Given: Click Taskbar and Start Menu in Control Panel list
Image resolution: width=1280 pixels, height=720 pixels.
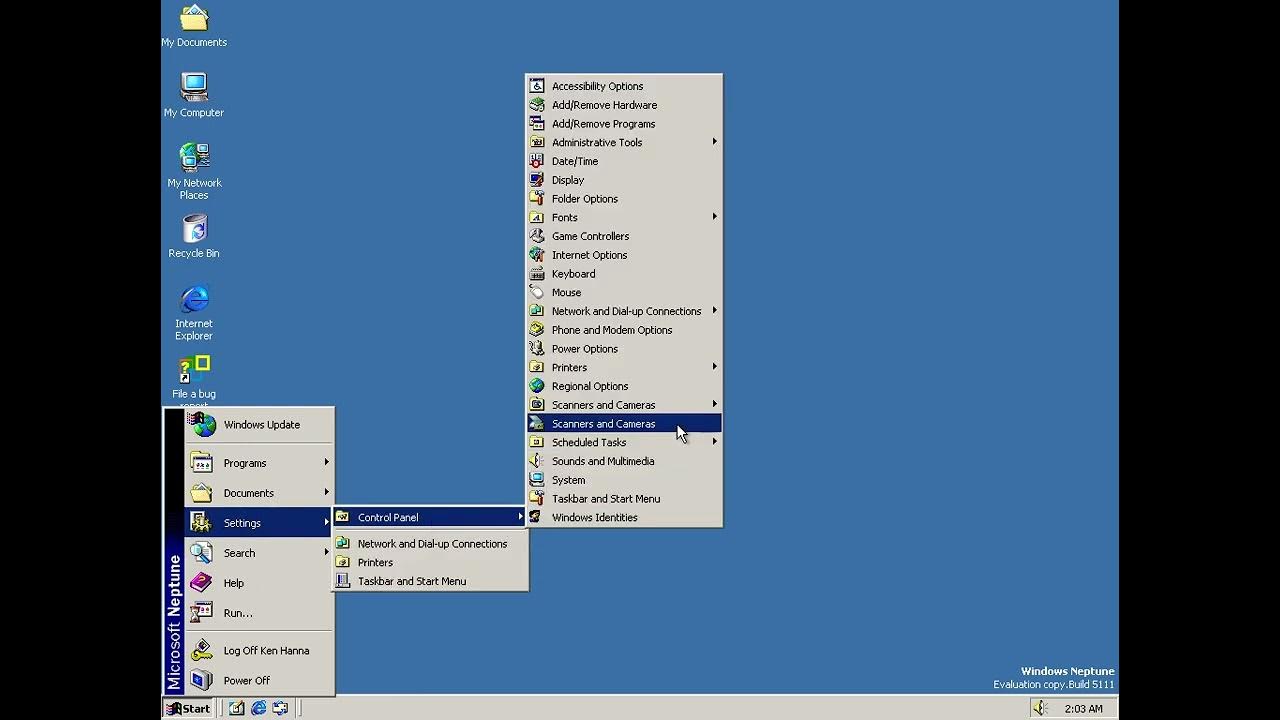Looking at the screenshot, I should pyautogui.click(x=624, y=499).
